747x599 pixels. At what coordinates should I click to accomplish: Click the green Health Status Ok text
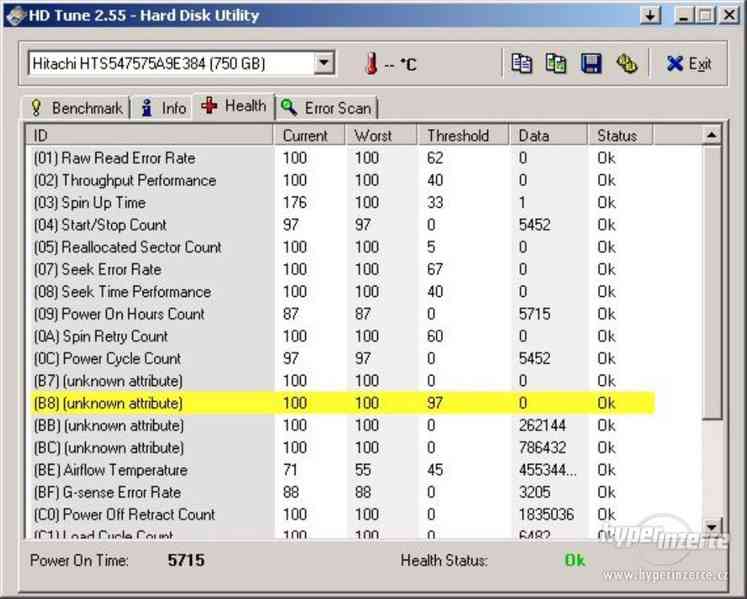575,560
